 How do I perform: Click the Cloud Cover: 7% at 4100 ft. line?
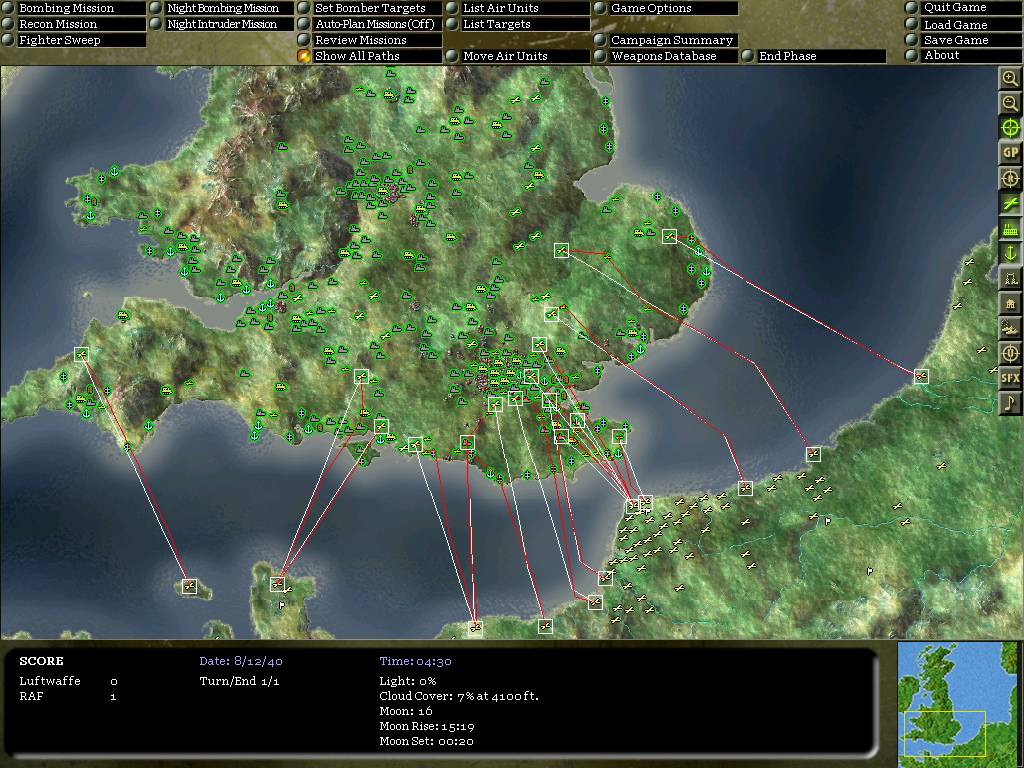click(459, 696)
